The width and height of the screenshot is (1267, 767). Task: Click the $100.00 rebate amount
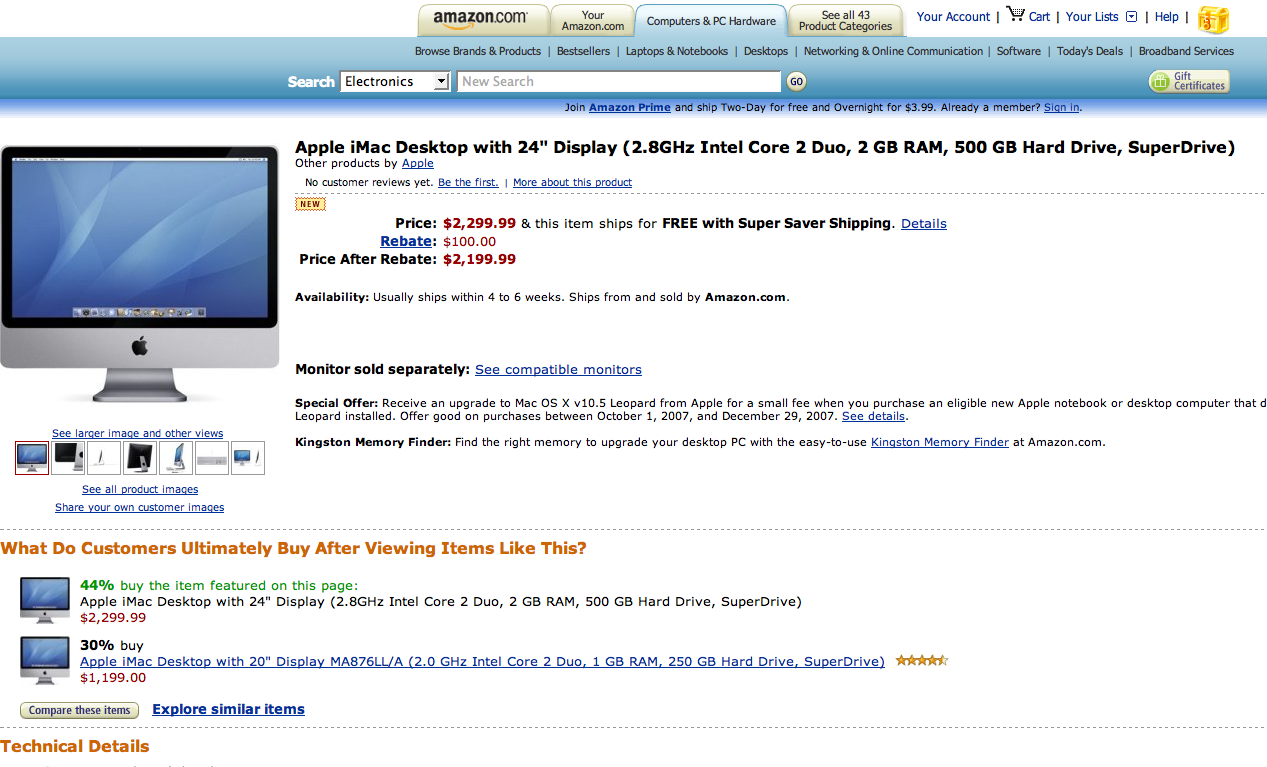click(x=469, y=241)
